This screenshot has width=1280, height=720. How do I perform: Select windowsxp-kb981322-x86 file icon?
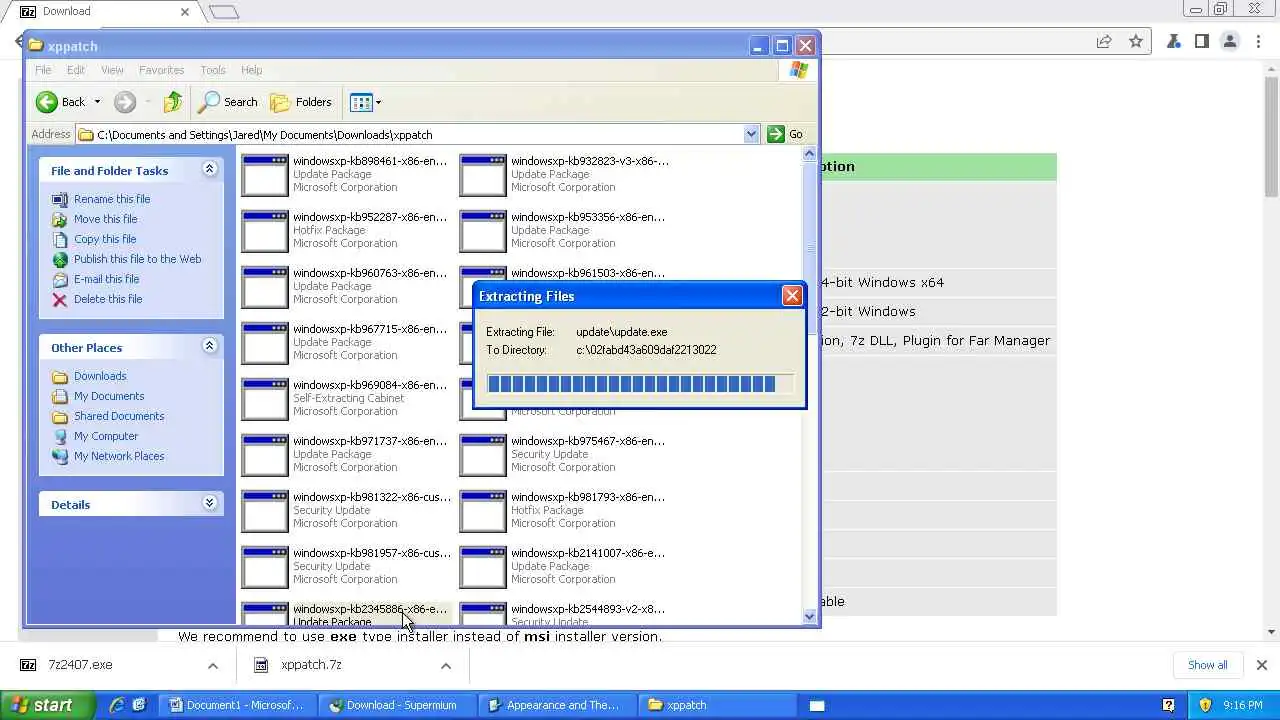(x=265, y=511)
